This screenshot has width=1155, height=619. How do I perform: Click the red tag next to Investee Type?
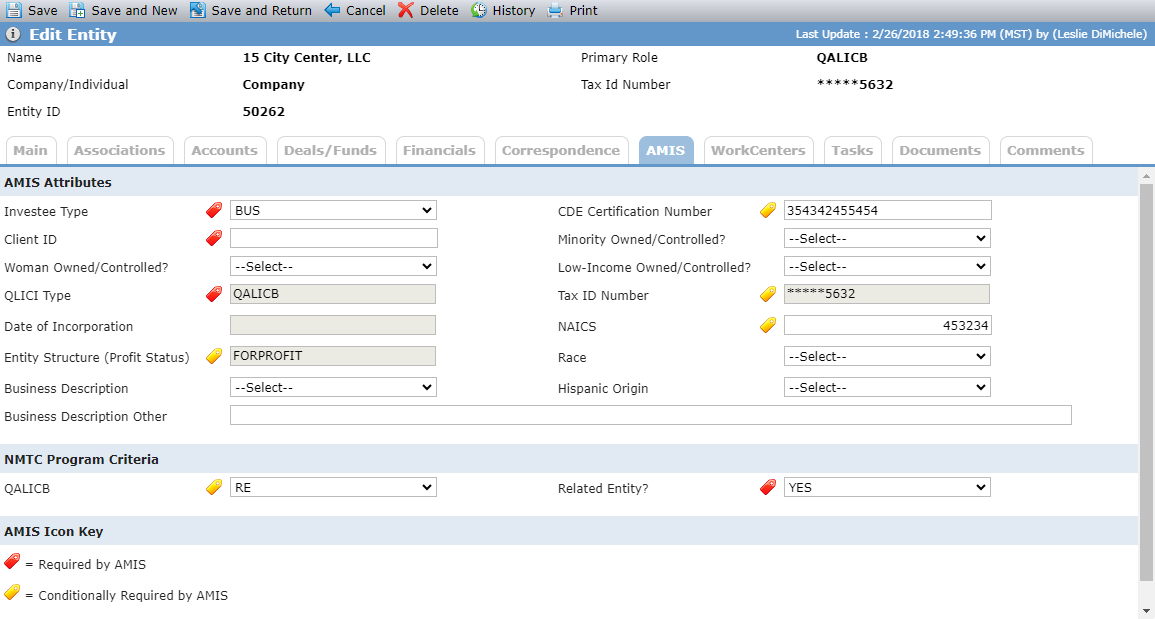coord(214,211)
